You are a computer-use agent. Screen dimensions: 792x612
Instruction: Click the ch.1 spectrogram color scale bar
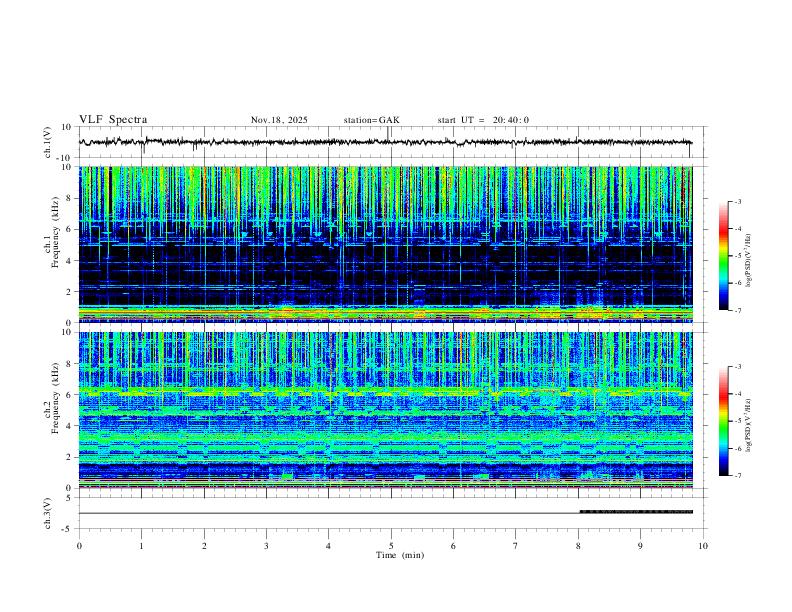point(723,256)
